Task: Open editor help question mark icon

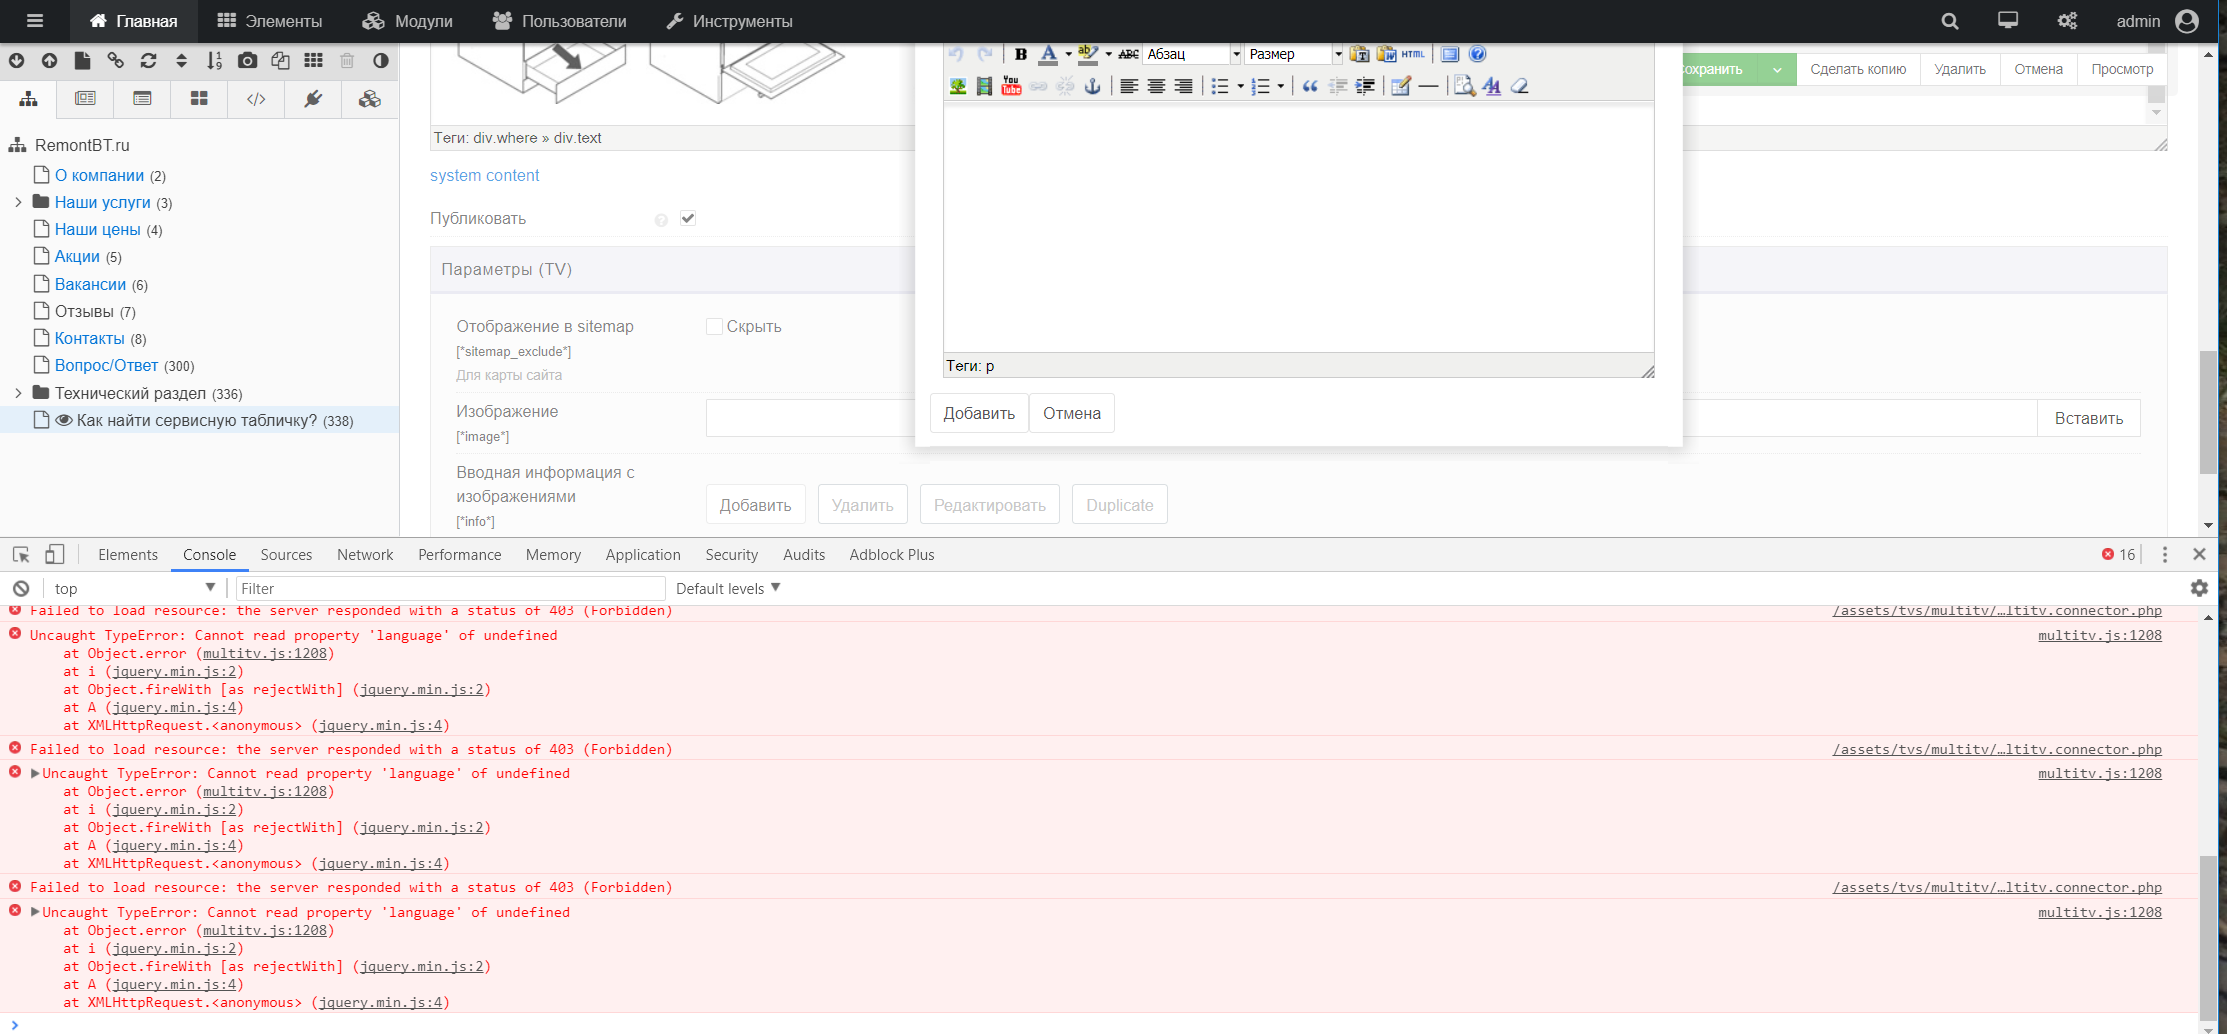Action: click(x=1477, y=54)
